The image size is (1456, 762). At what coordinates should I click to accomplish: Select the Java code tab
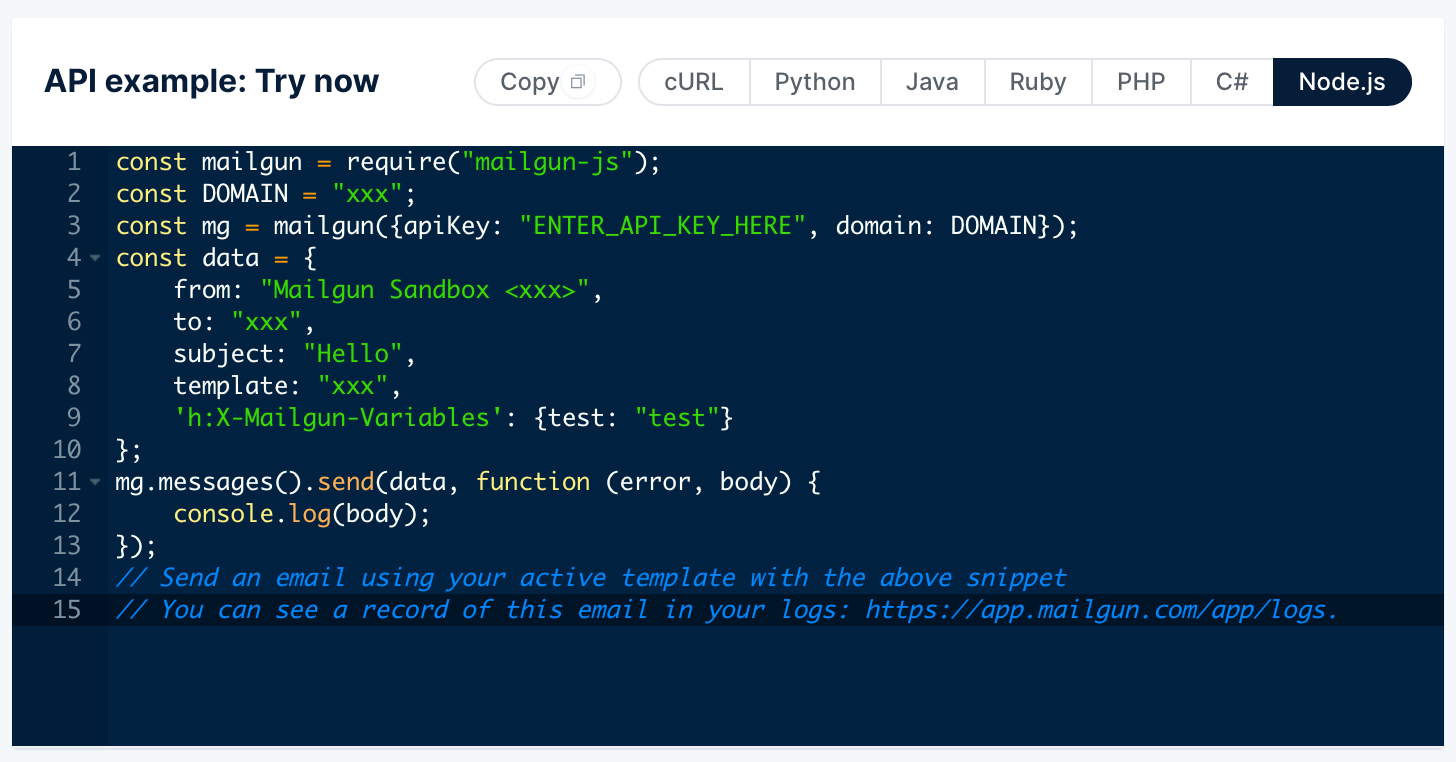coord(932,82)
